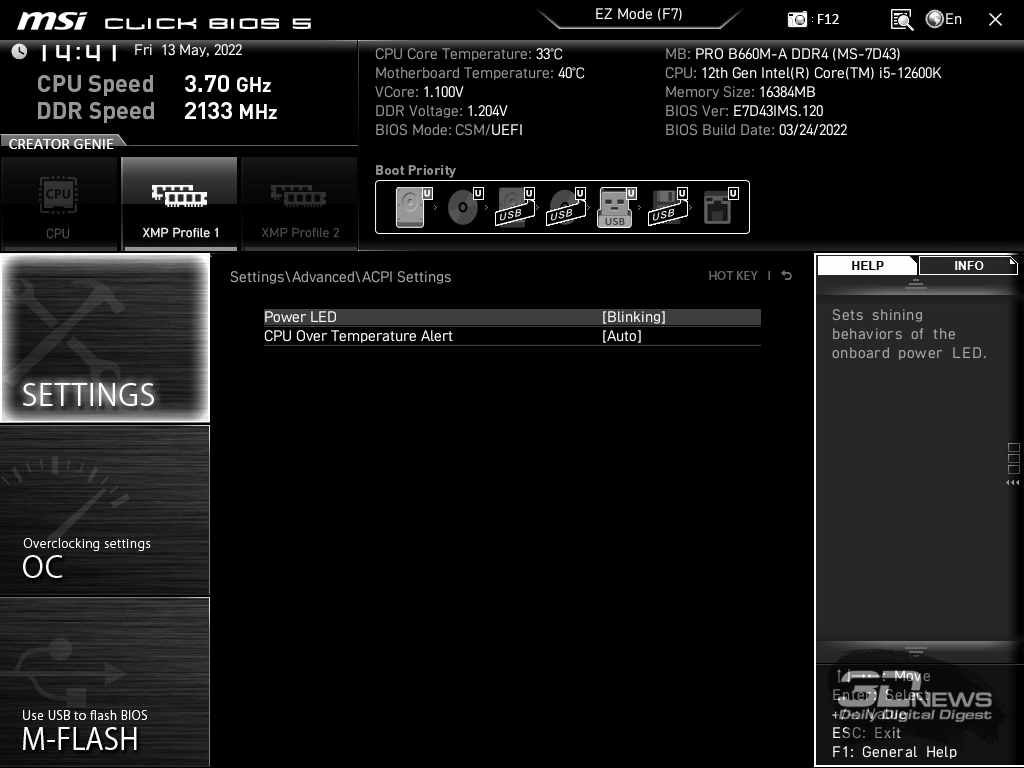Toggle XMP Profile 1

[x=180, y=204]
